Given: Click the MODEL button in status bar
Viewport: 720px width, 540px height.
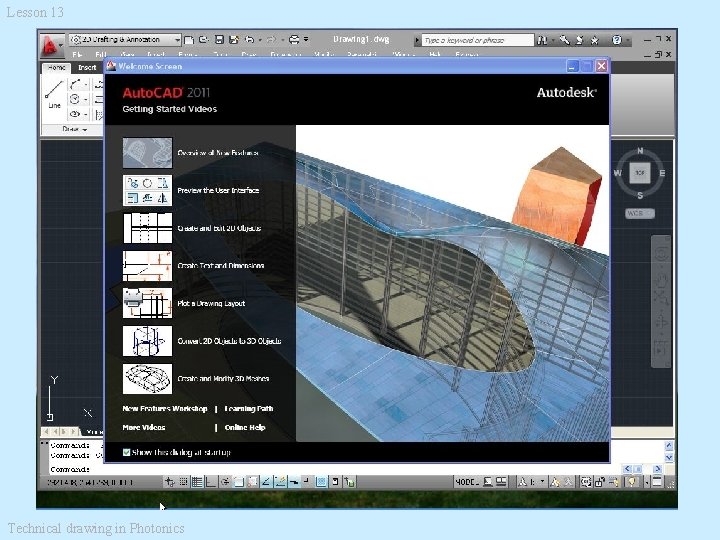Looking at the screenshot, I should point(467,482).
